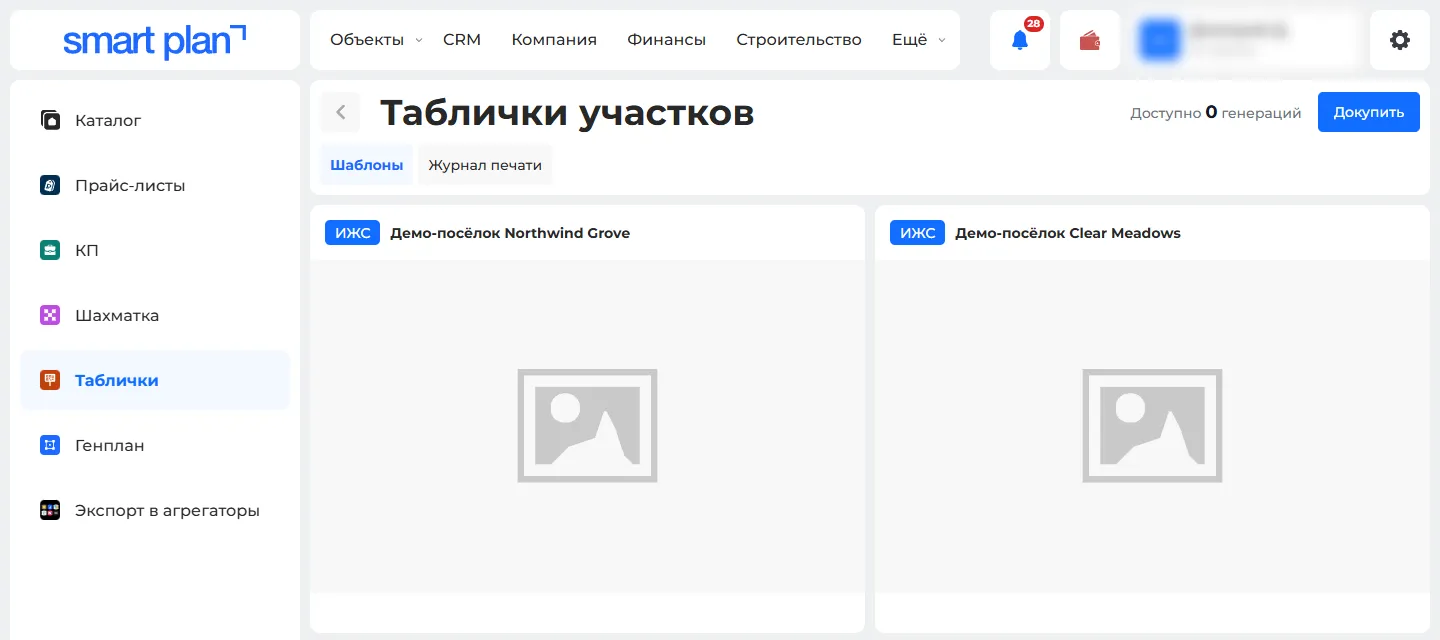Open the Строительство menu
The image size is (1440, 640).
pos(799,40)
